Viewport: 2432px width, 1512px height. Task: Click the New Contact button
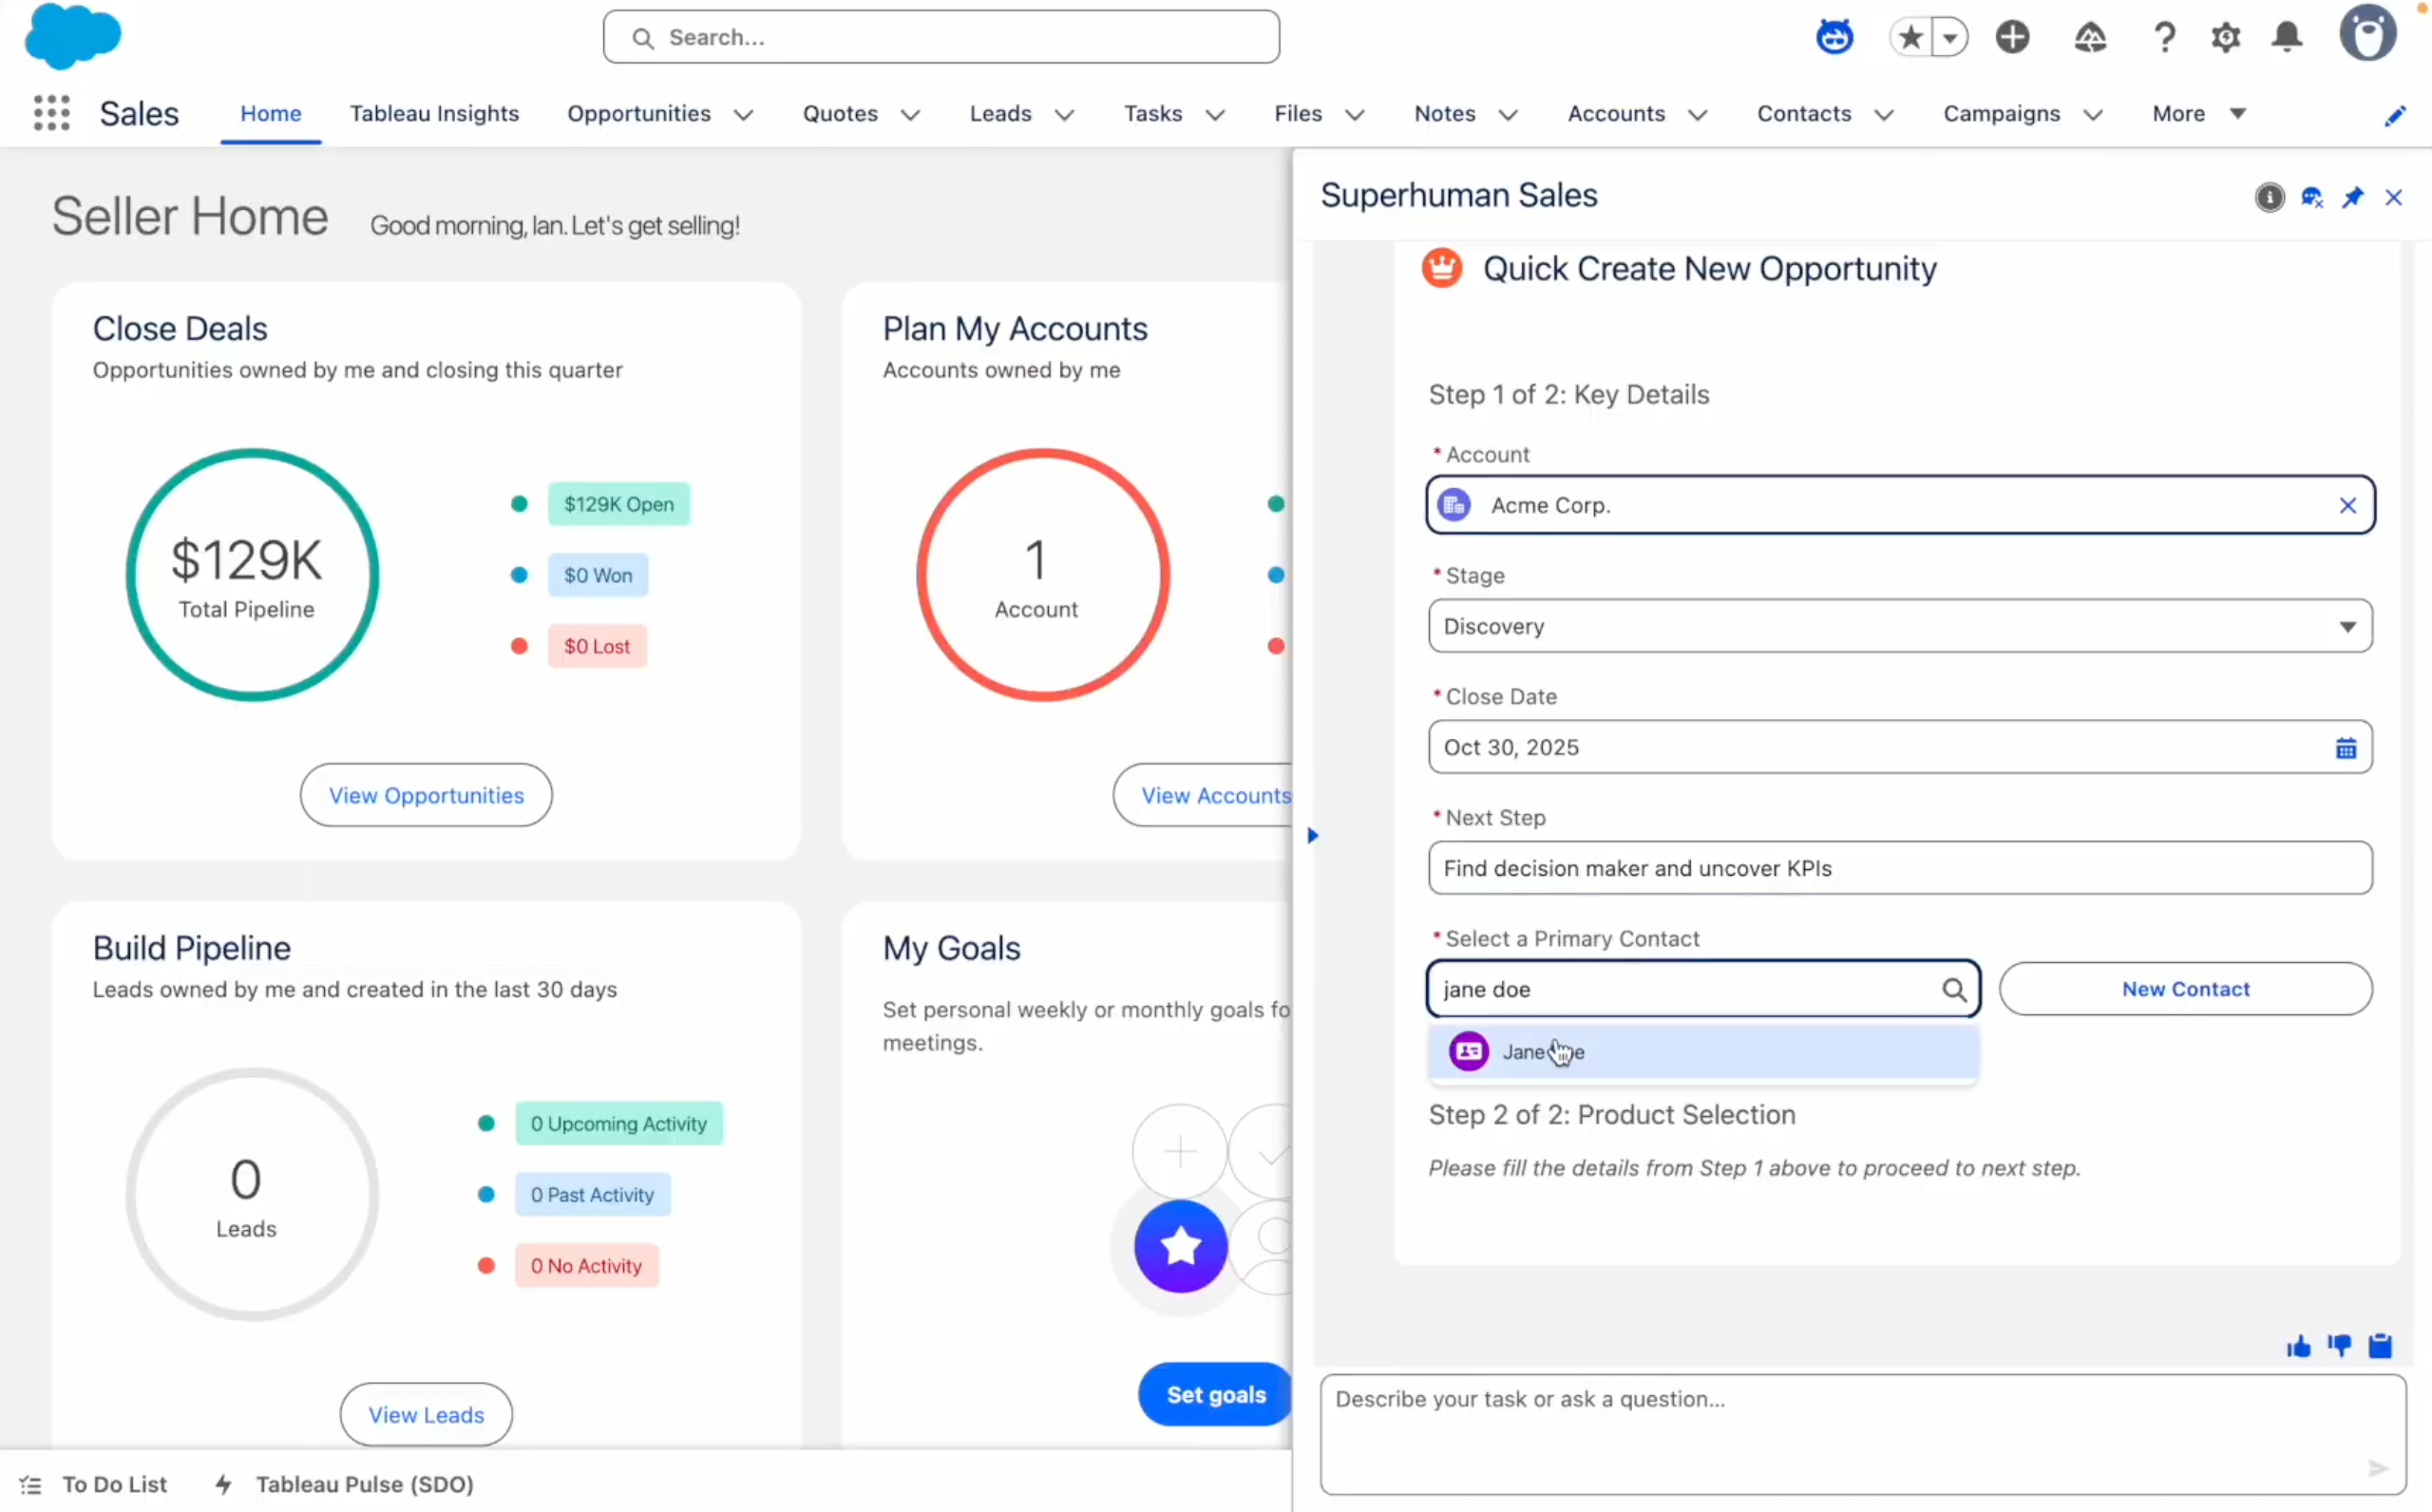[2185, 989]
